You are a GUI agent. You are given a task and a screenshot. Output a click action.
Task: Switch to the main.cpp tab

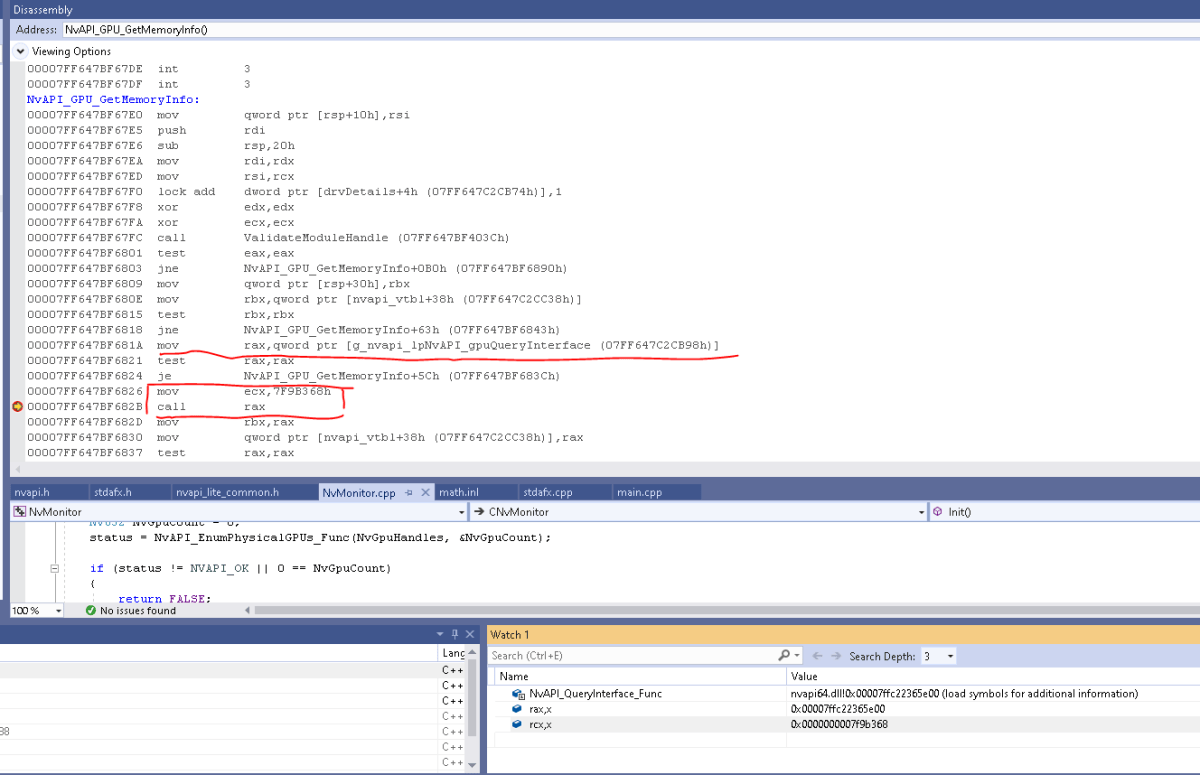pyautogui.click(x=638, y=492)
